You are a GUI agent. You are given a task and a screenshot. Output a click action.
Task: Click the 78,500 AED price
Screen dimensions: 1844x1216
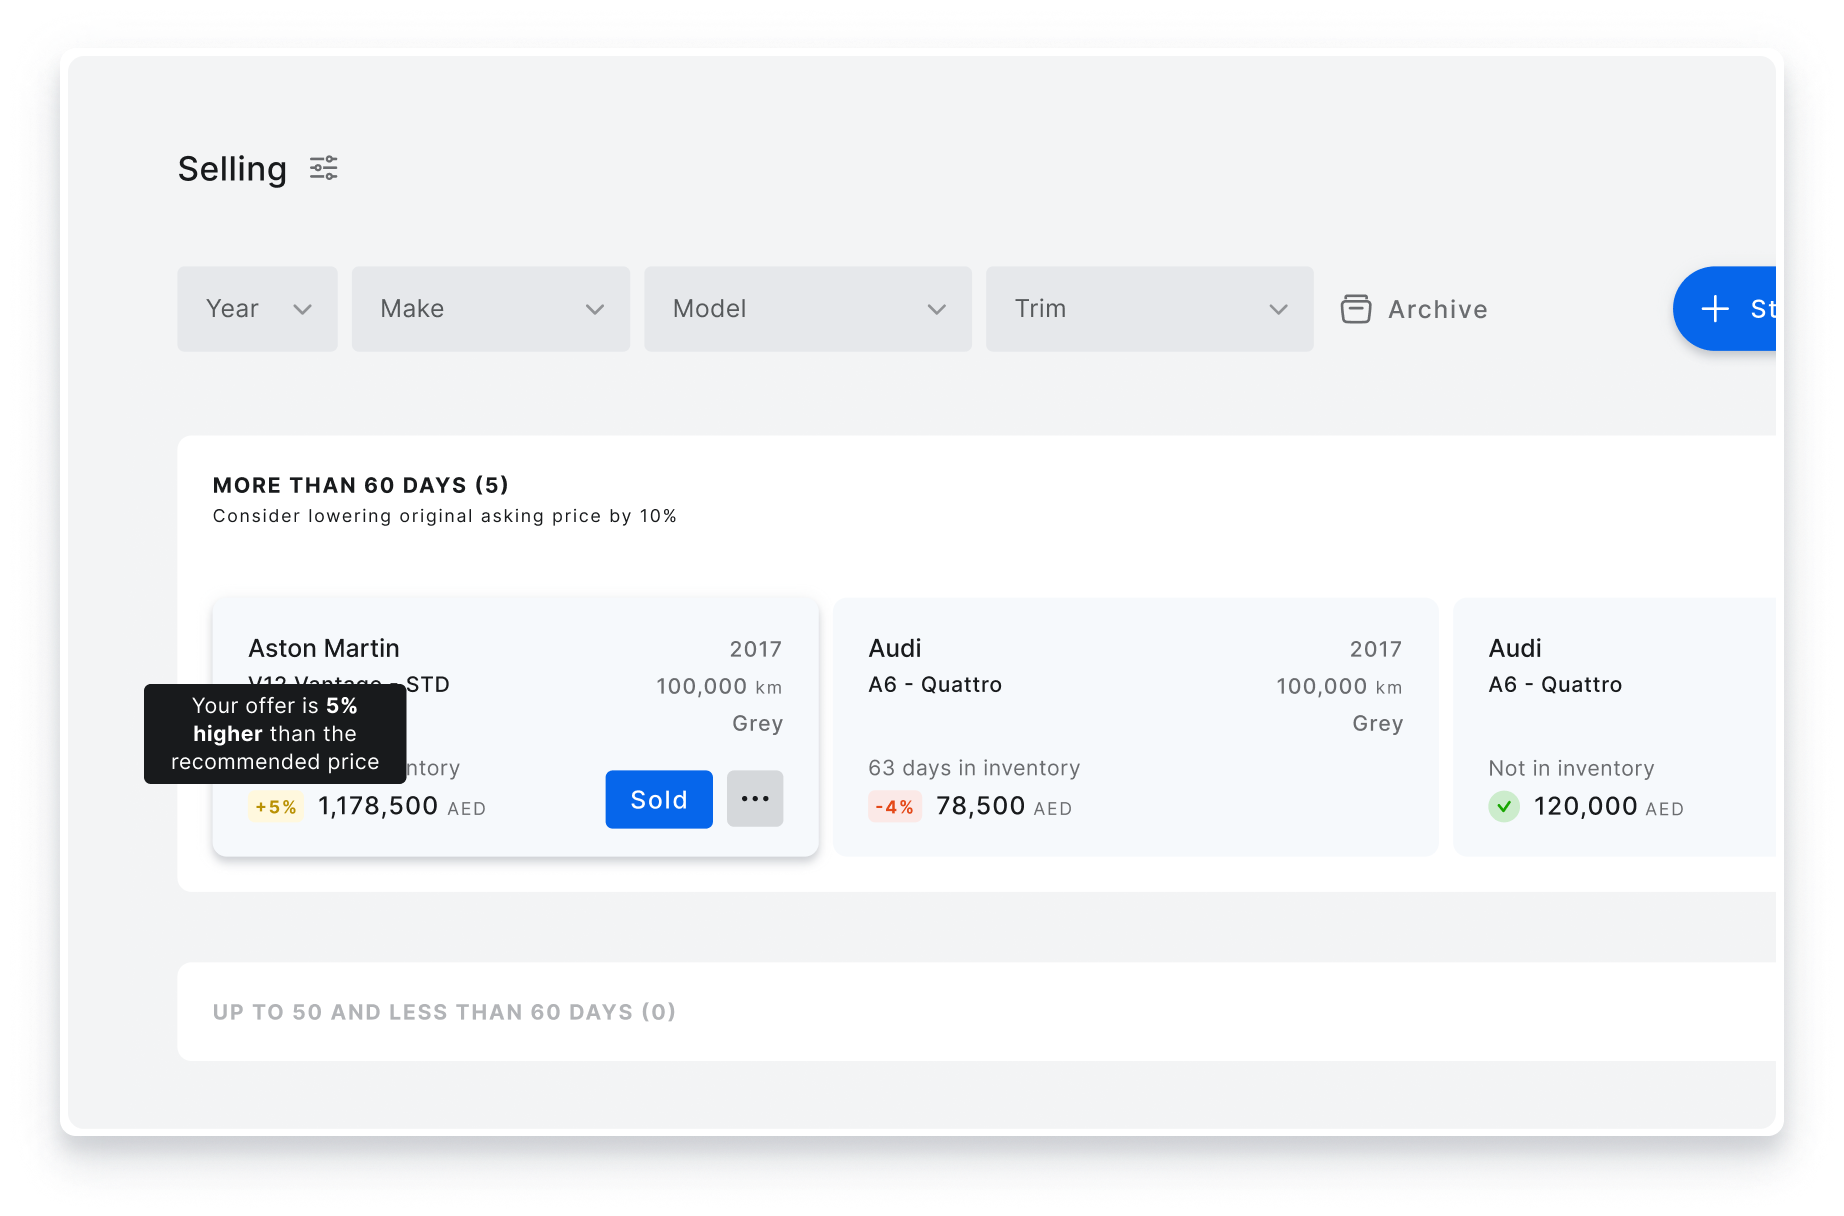tap(1004, 806)
